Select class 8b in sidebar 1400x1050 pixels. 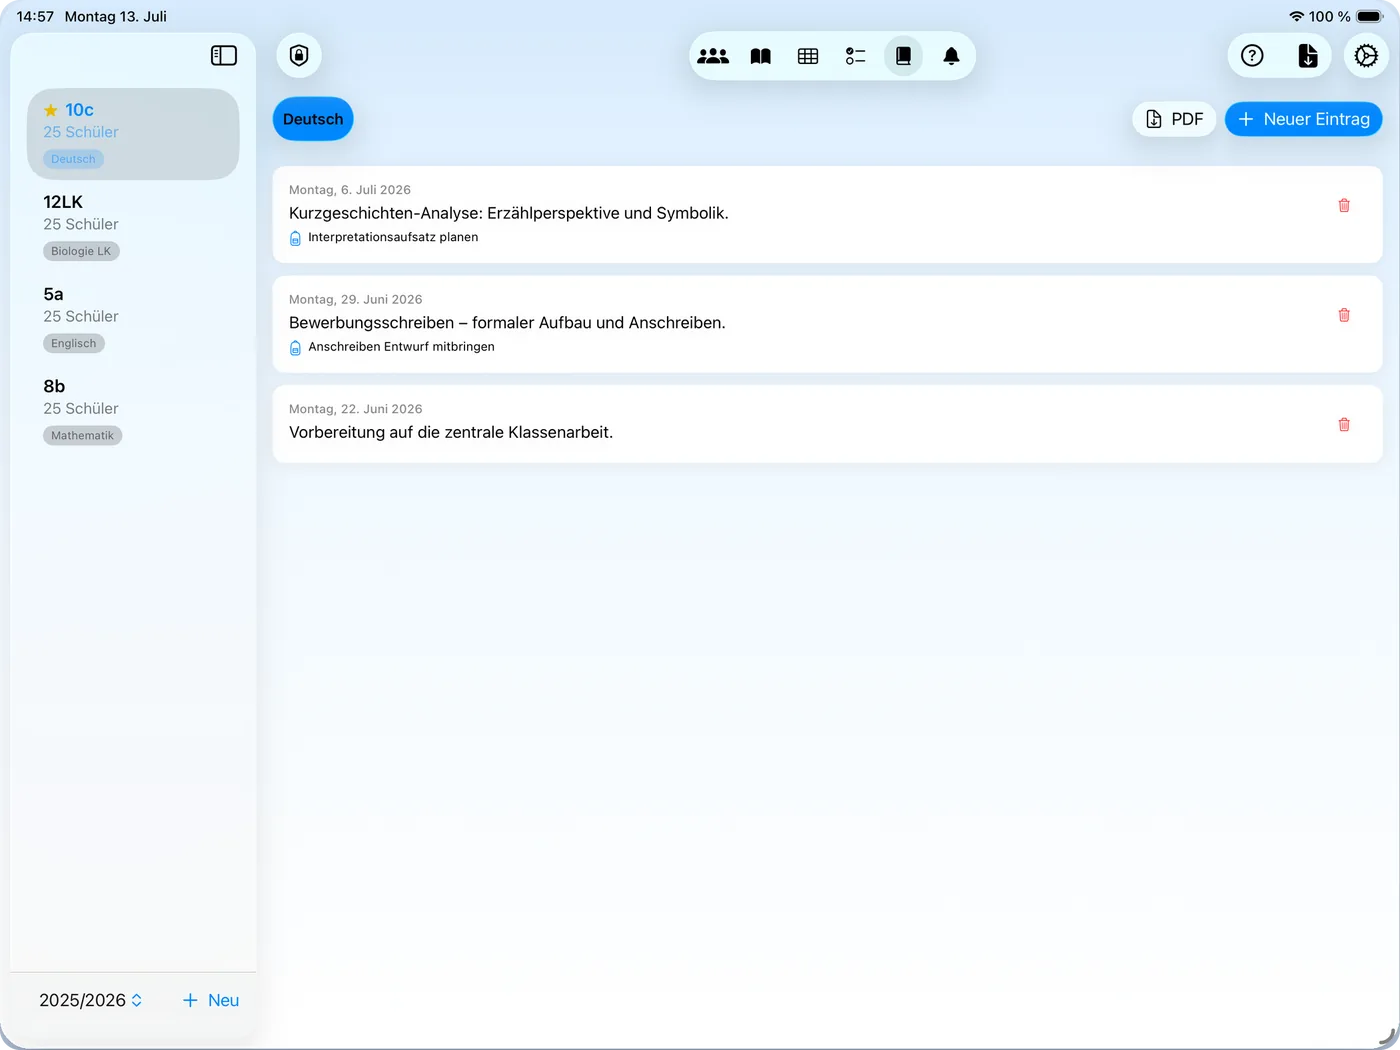133,410
